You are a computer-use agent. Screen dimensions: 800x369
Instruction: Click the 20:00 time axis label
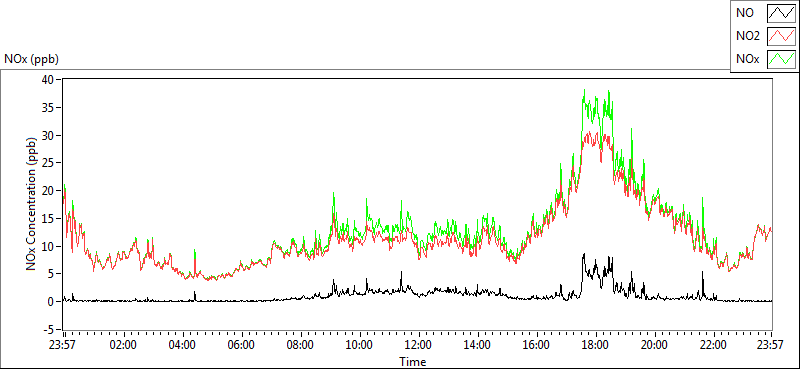654,345
